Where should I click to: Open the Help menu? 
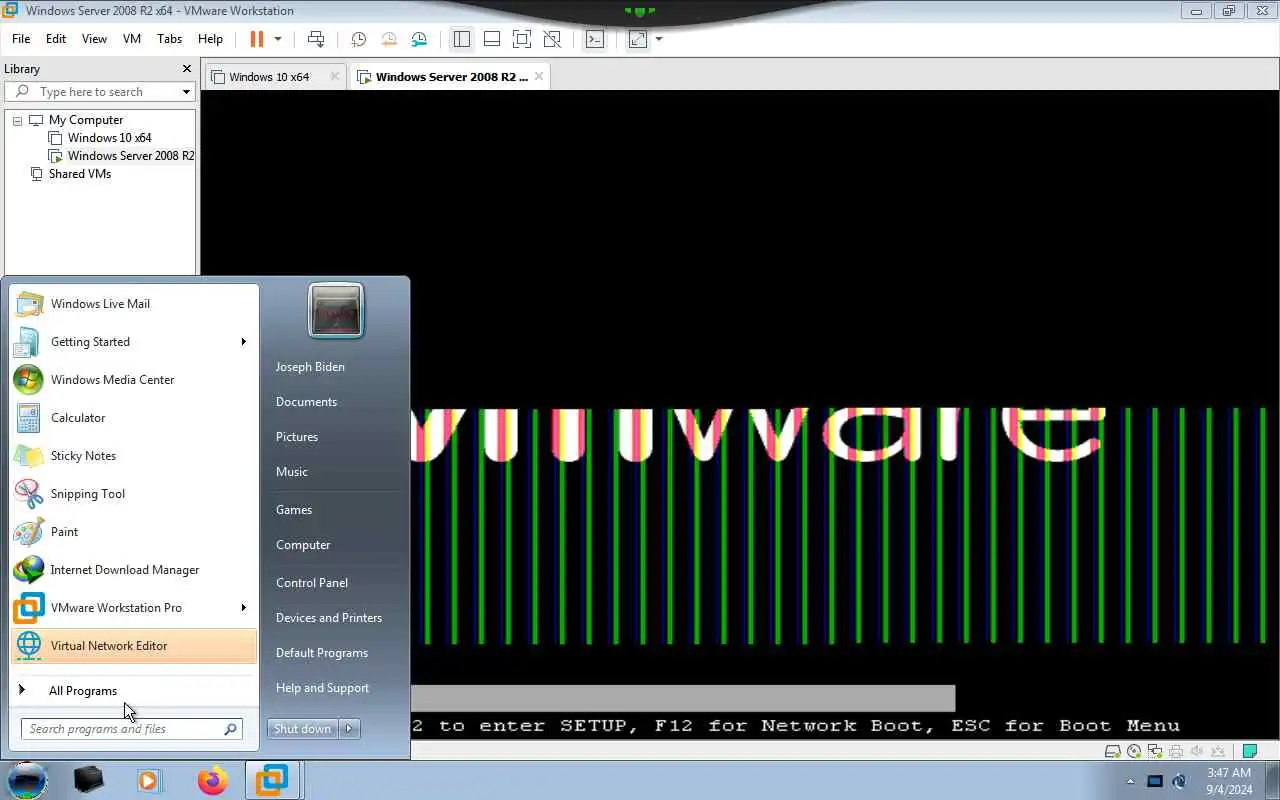pyautogui.click(x=210, y=39)
